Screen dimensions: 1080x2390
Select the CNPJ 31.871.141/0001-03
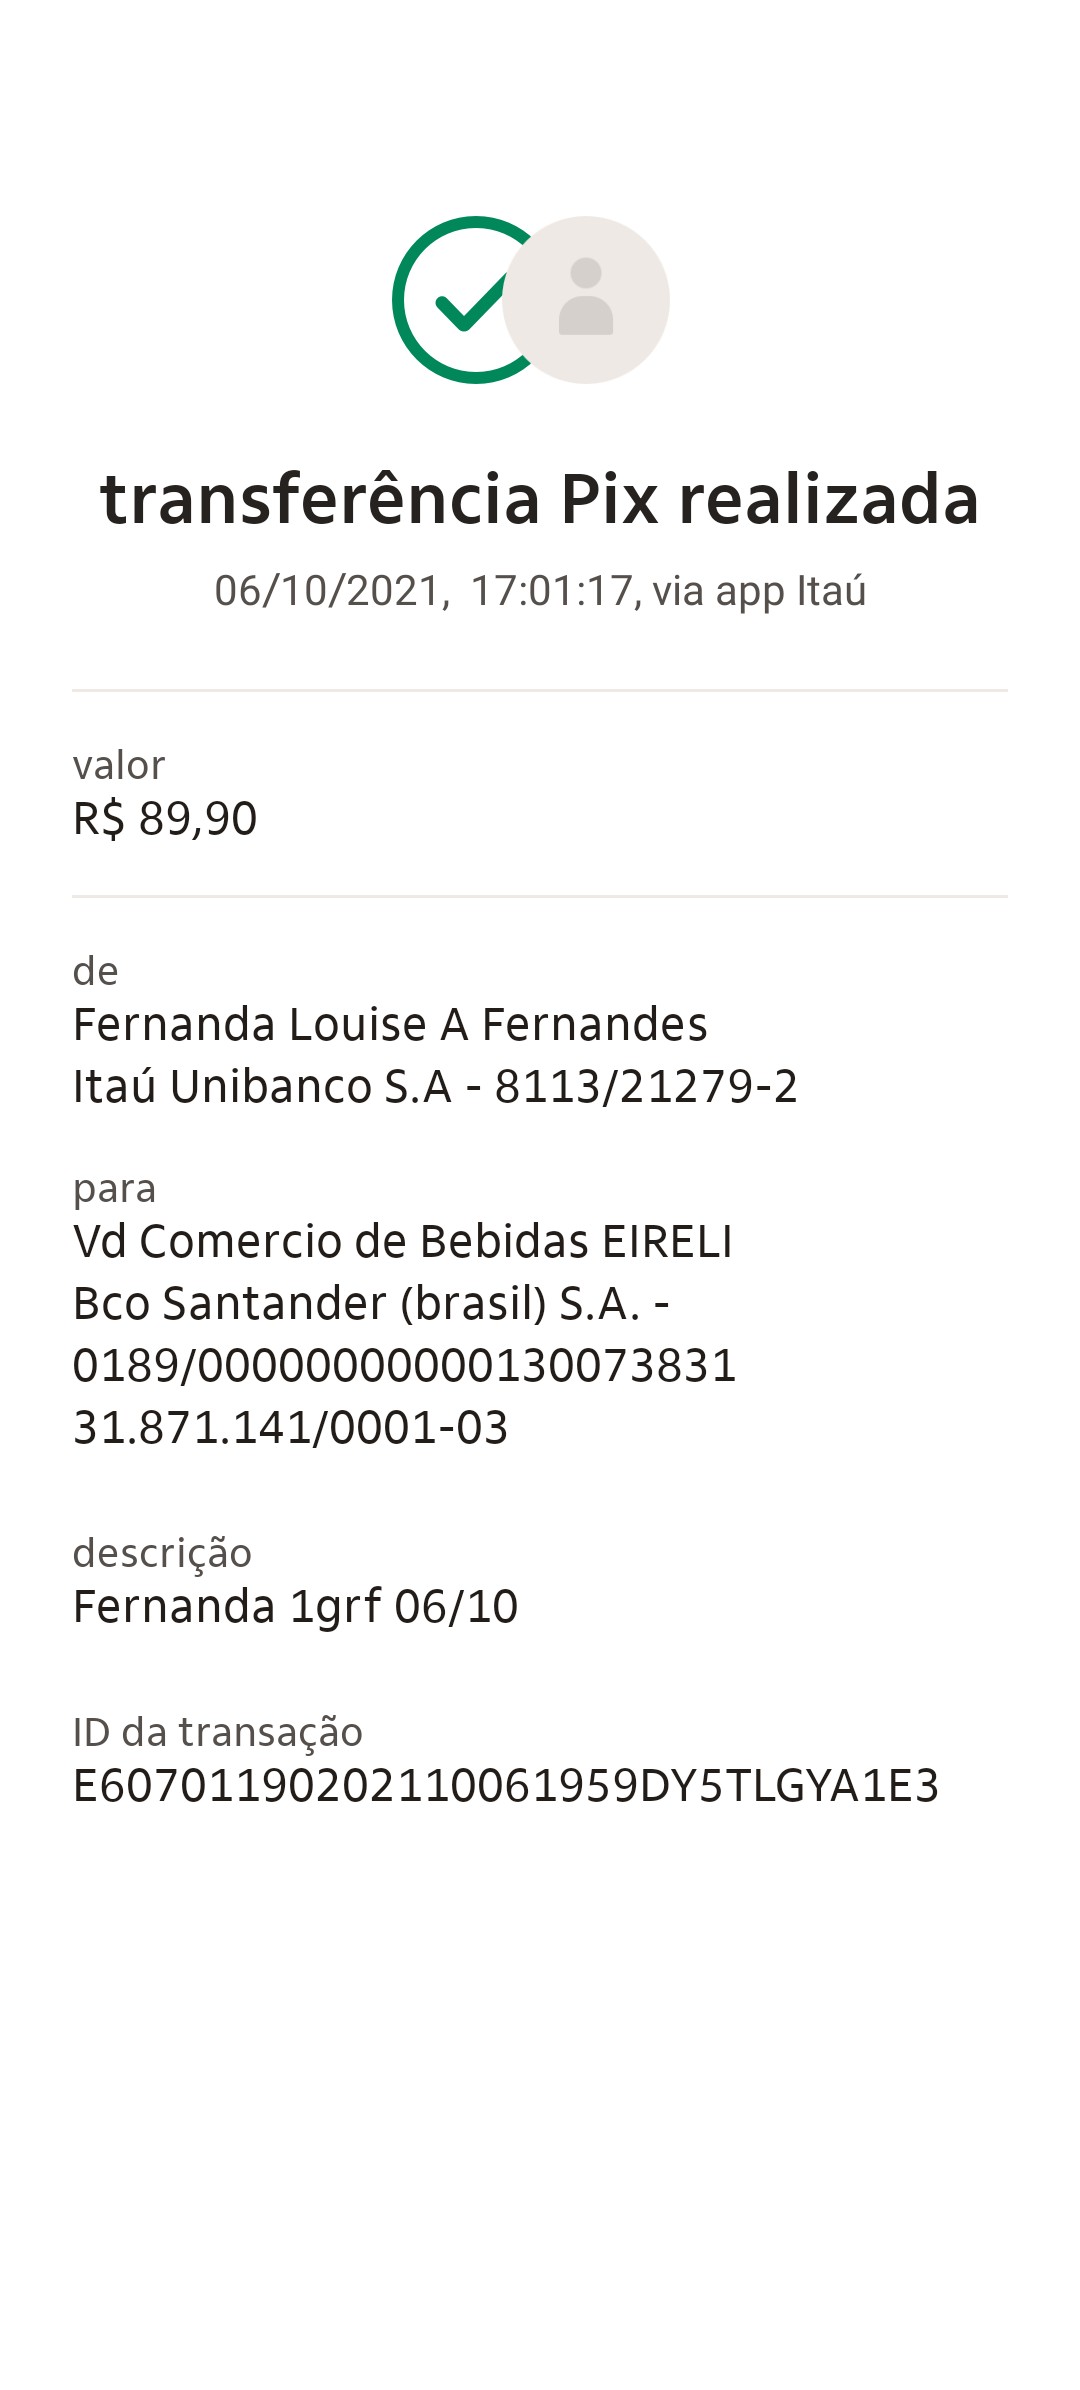pyautogui.click(x=291, y=1428)
